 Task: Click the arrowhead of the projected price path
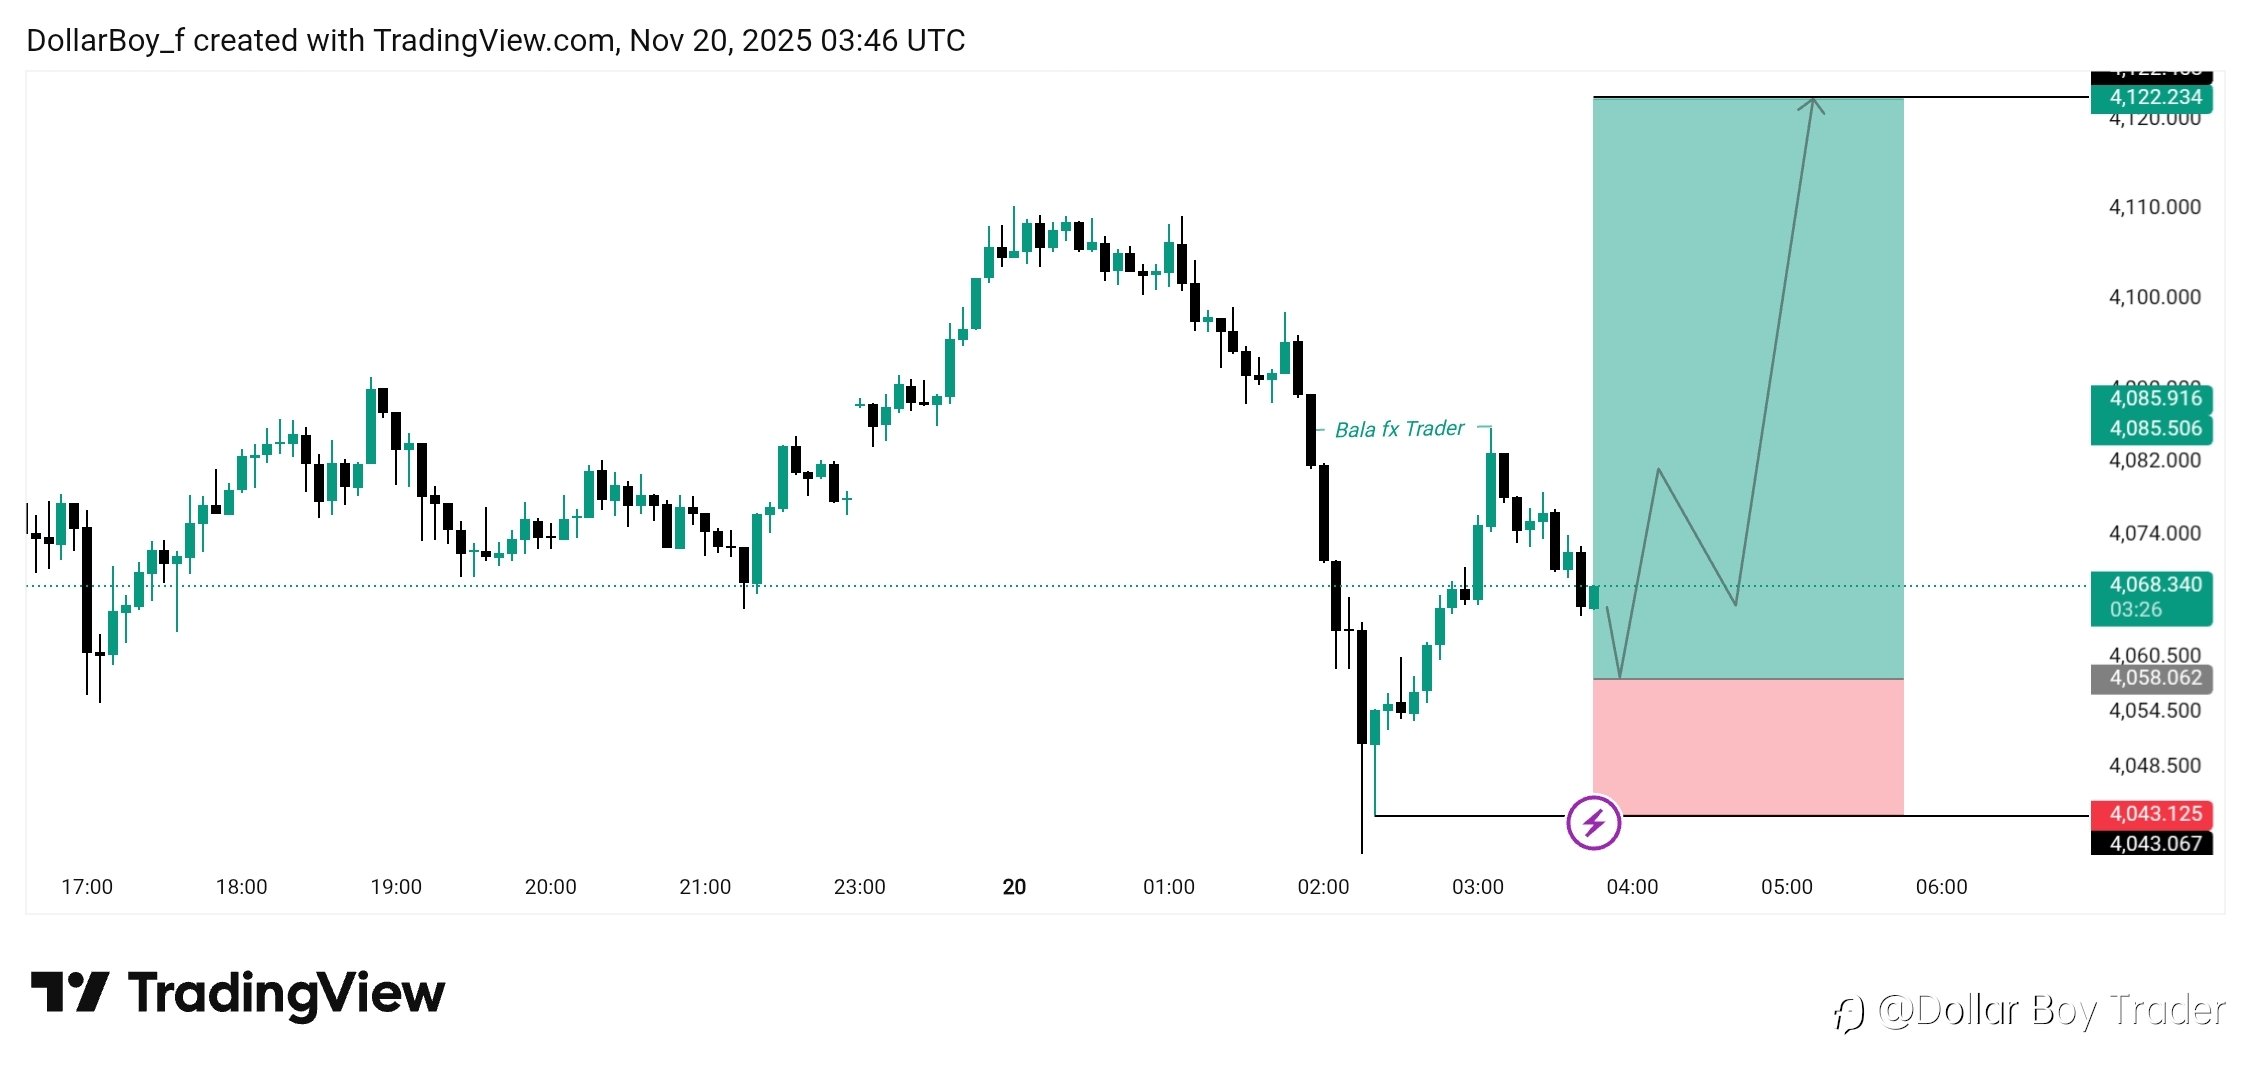click(1812, 103)
